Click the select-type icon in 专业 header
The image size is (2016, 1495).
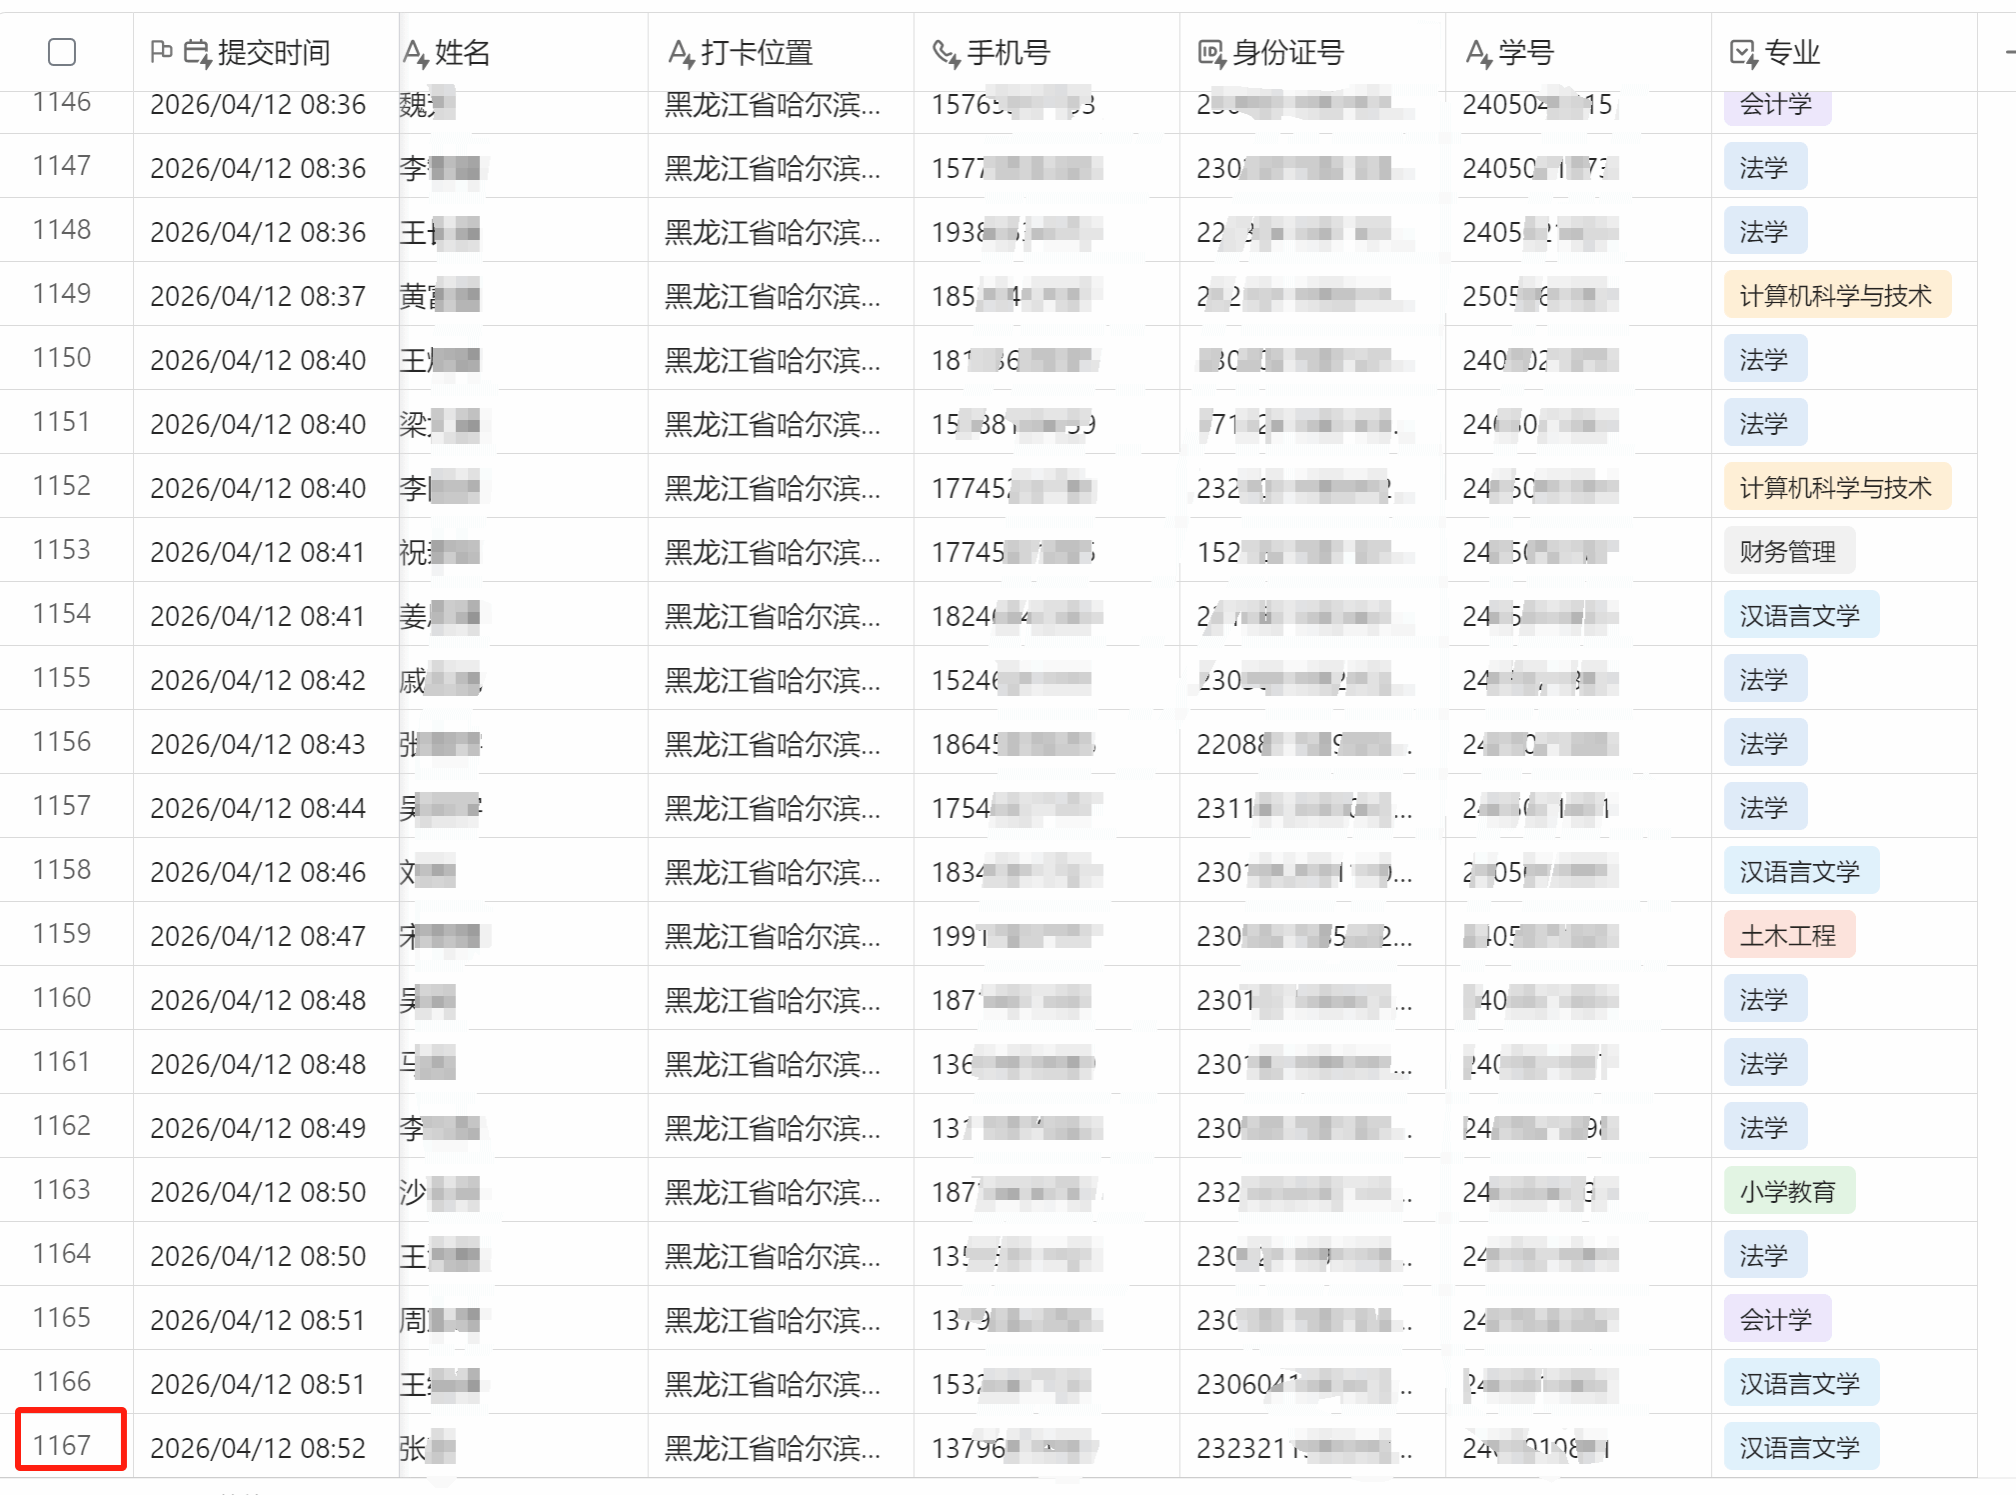1743,53
